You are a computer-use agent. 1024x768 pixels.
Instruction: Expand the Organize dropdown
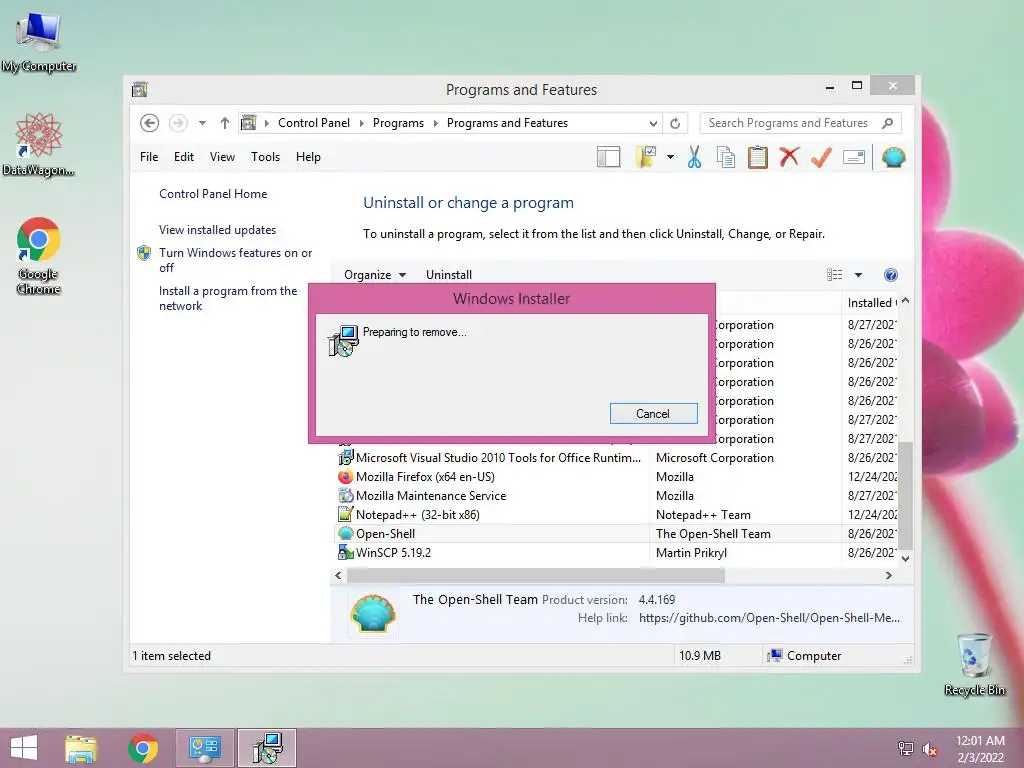[x=375, y=275]
